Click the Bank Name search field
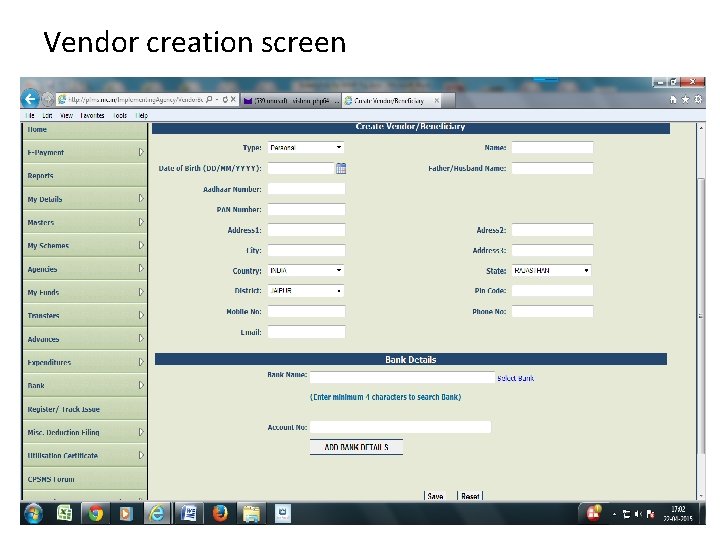The image size is (720, 540). pos(402,377)
